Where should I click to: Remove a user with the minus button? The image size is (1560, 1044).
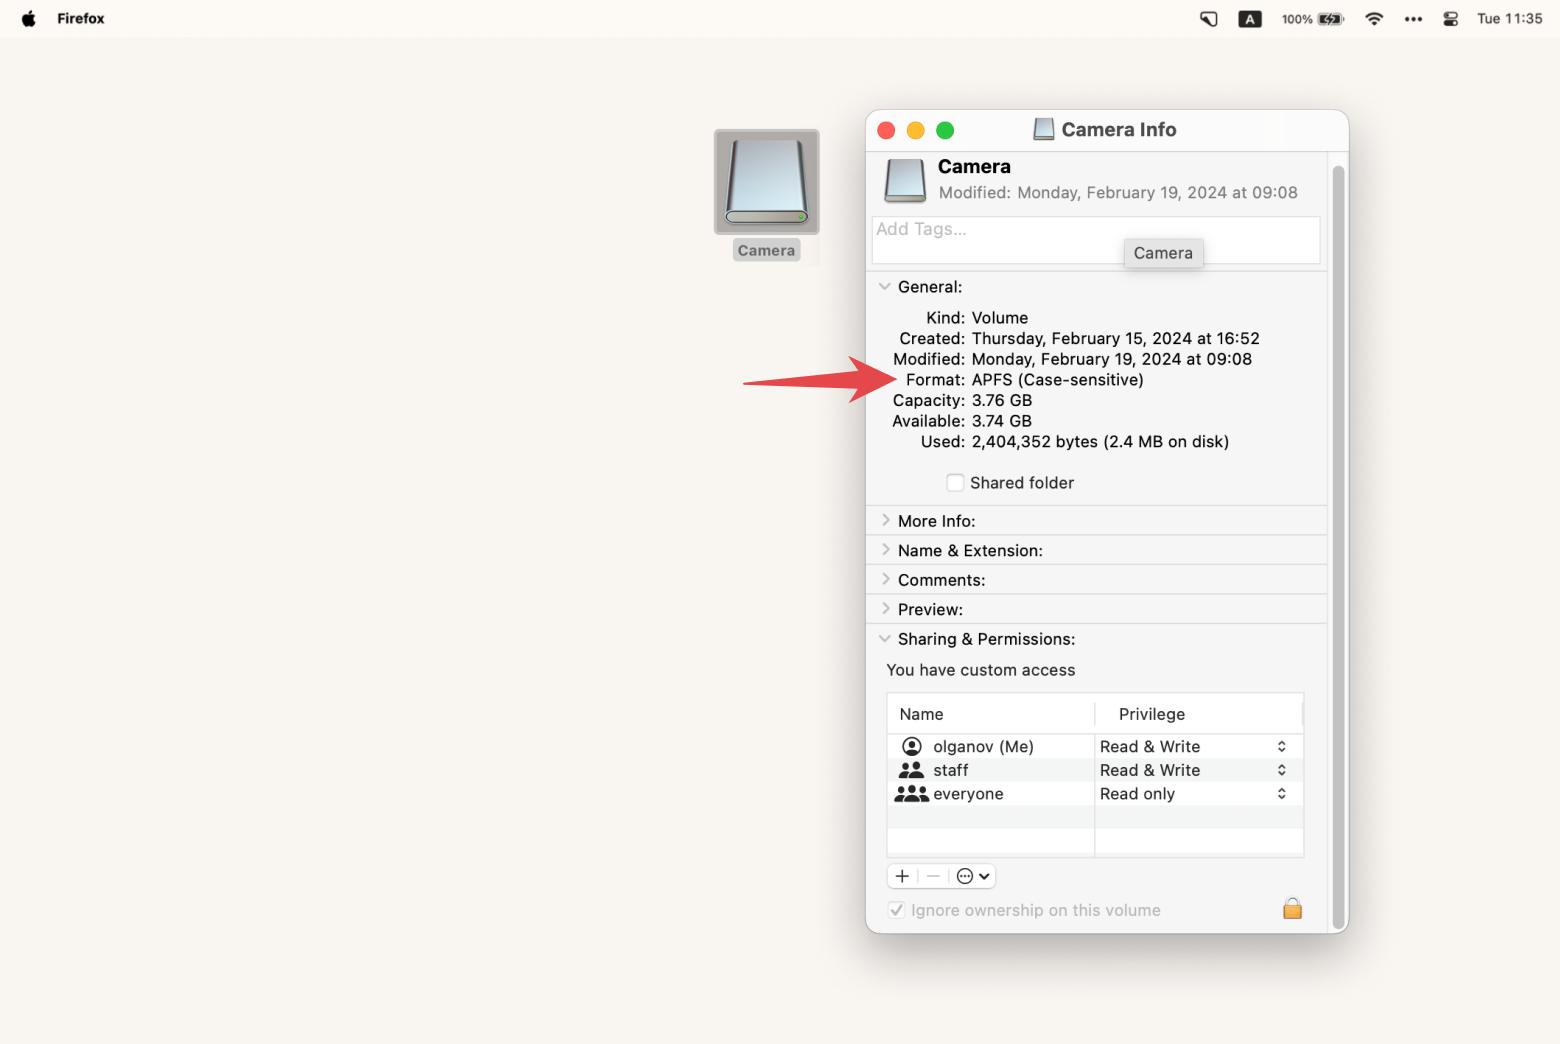(x=933, y=876)
